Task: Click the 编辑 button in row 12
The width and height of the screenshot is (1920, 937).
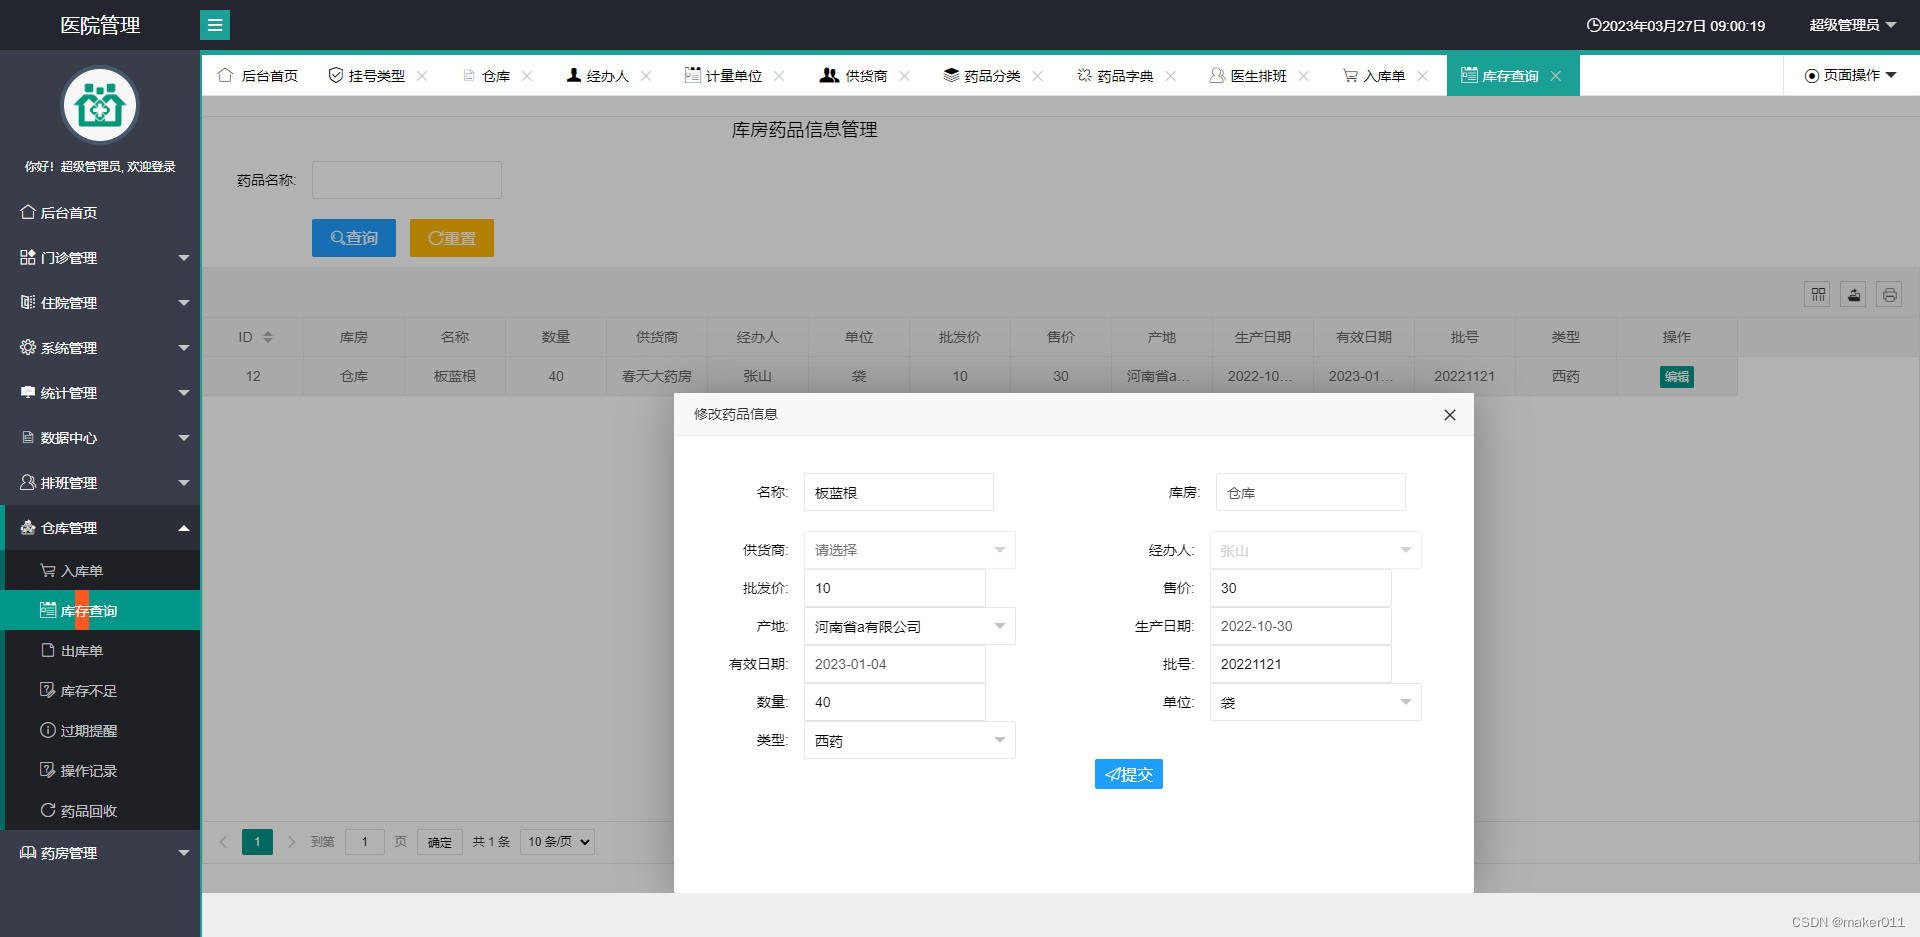Action: click(x=1677, y=377)
